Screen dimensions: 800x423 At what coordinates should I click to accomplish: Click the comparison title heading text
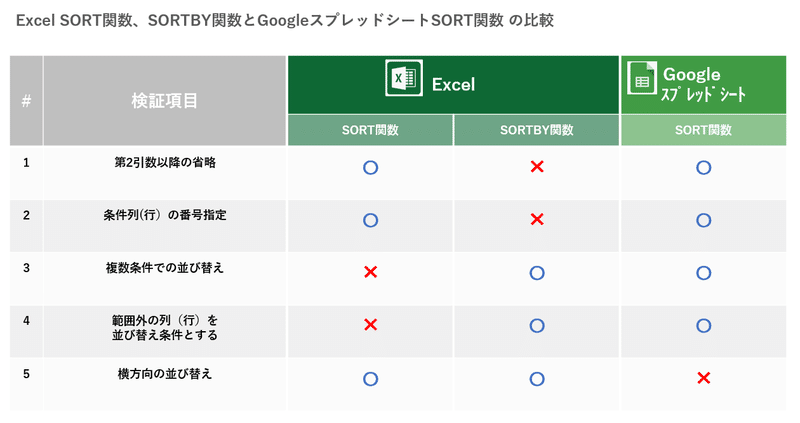point(285,20)
